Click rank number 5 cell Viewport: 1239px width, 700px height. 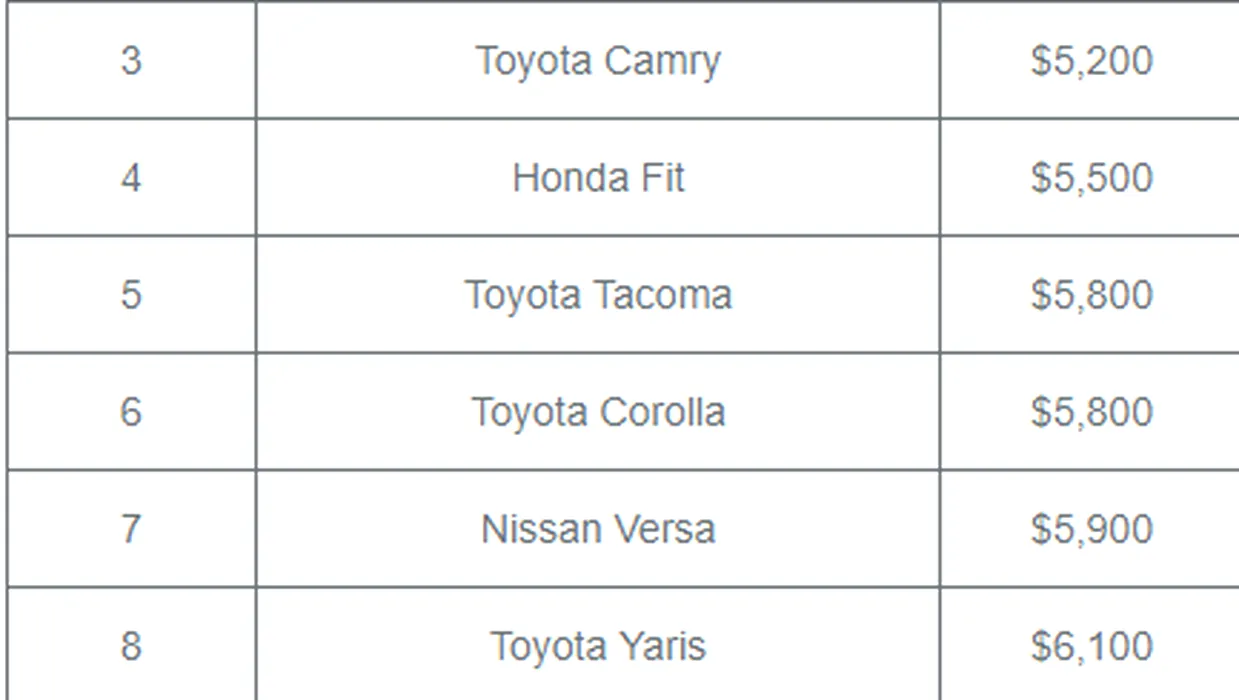click(x=131, y=295)
